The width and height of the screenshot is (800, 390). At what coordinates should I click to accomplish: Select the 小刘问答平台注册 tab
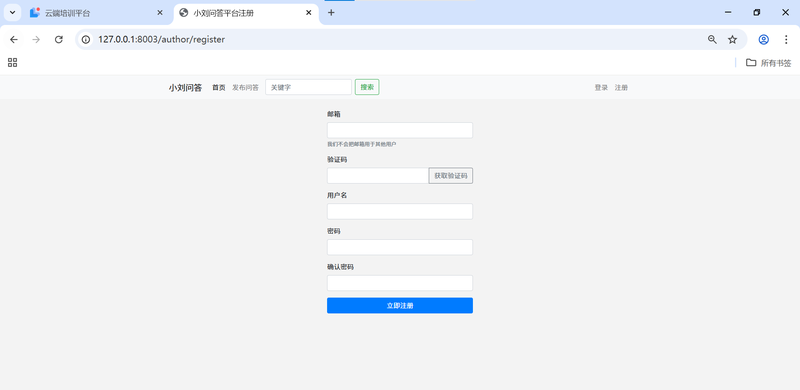tap(246, 13)
